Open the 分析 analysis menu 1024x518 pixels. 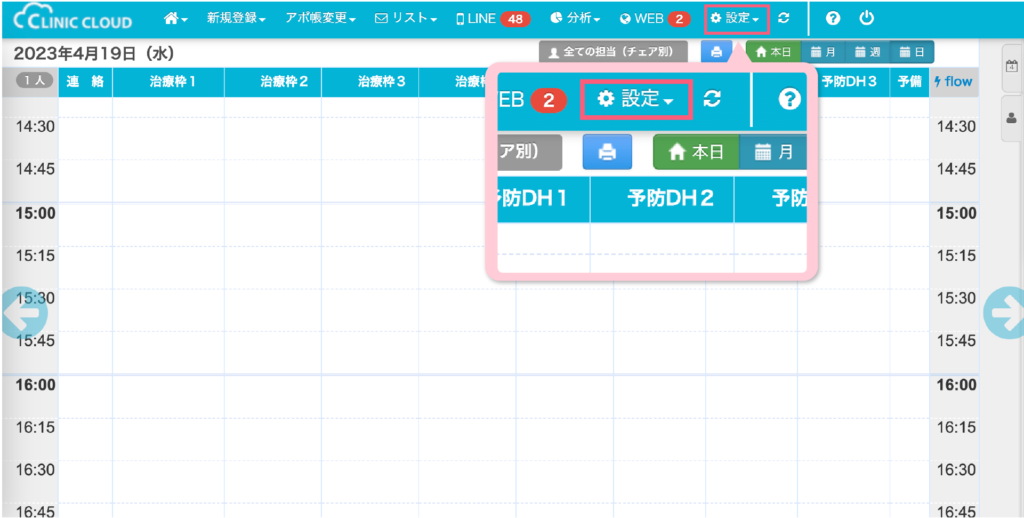pyautogui.click(x=575, y=19)
